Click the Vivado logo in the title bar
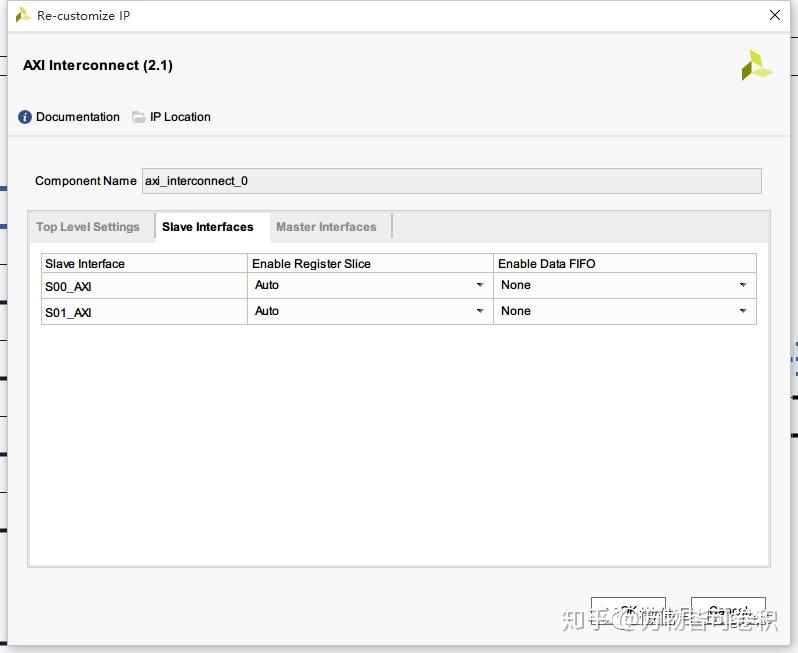Screen dimensions: 798x653 23,15
